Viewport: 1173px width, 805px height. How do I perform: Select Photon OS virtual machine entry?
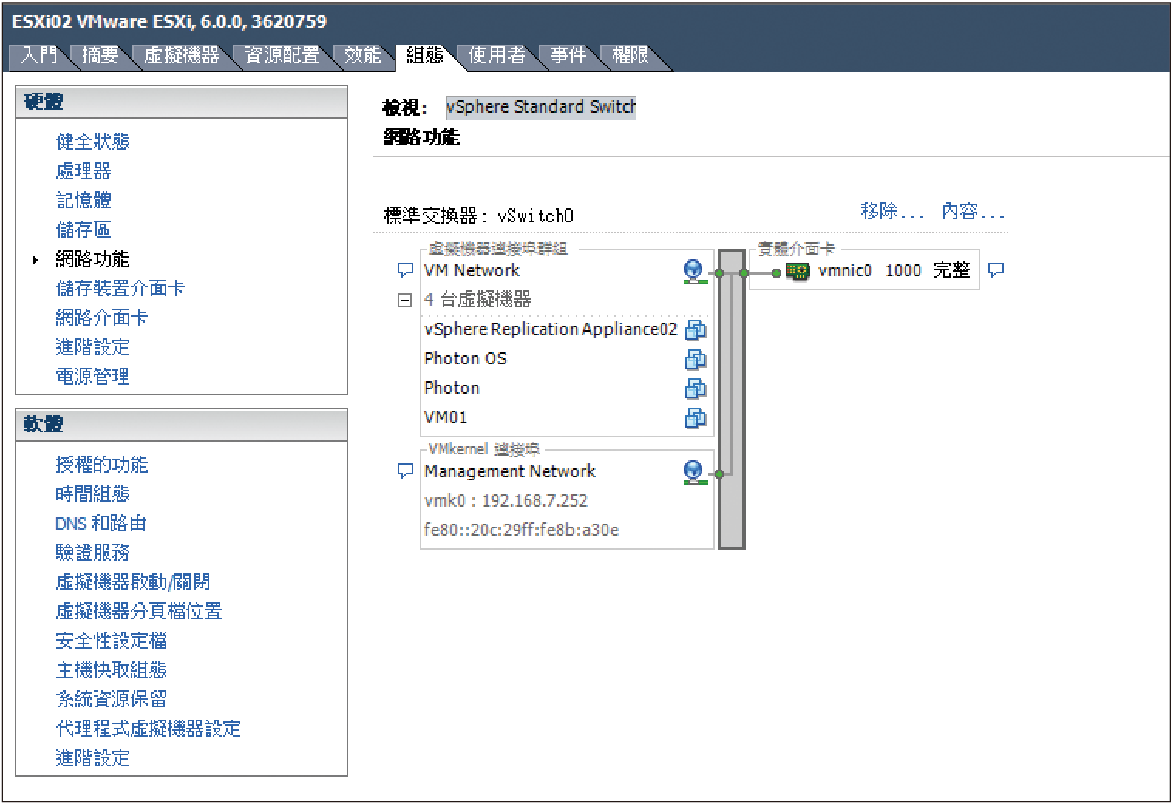point(465,358)
